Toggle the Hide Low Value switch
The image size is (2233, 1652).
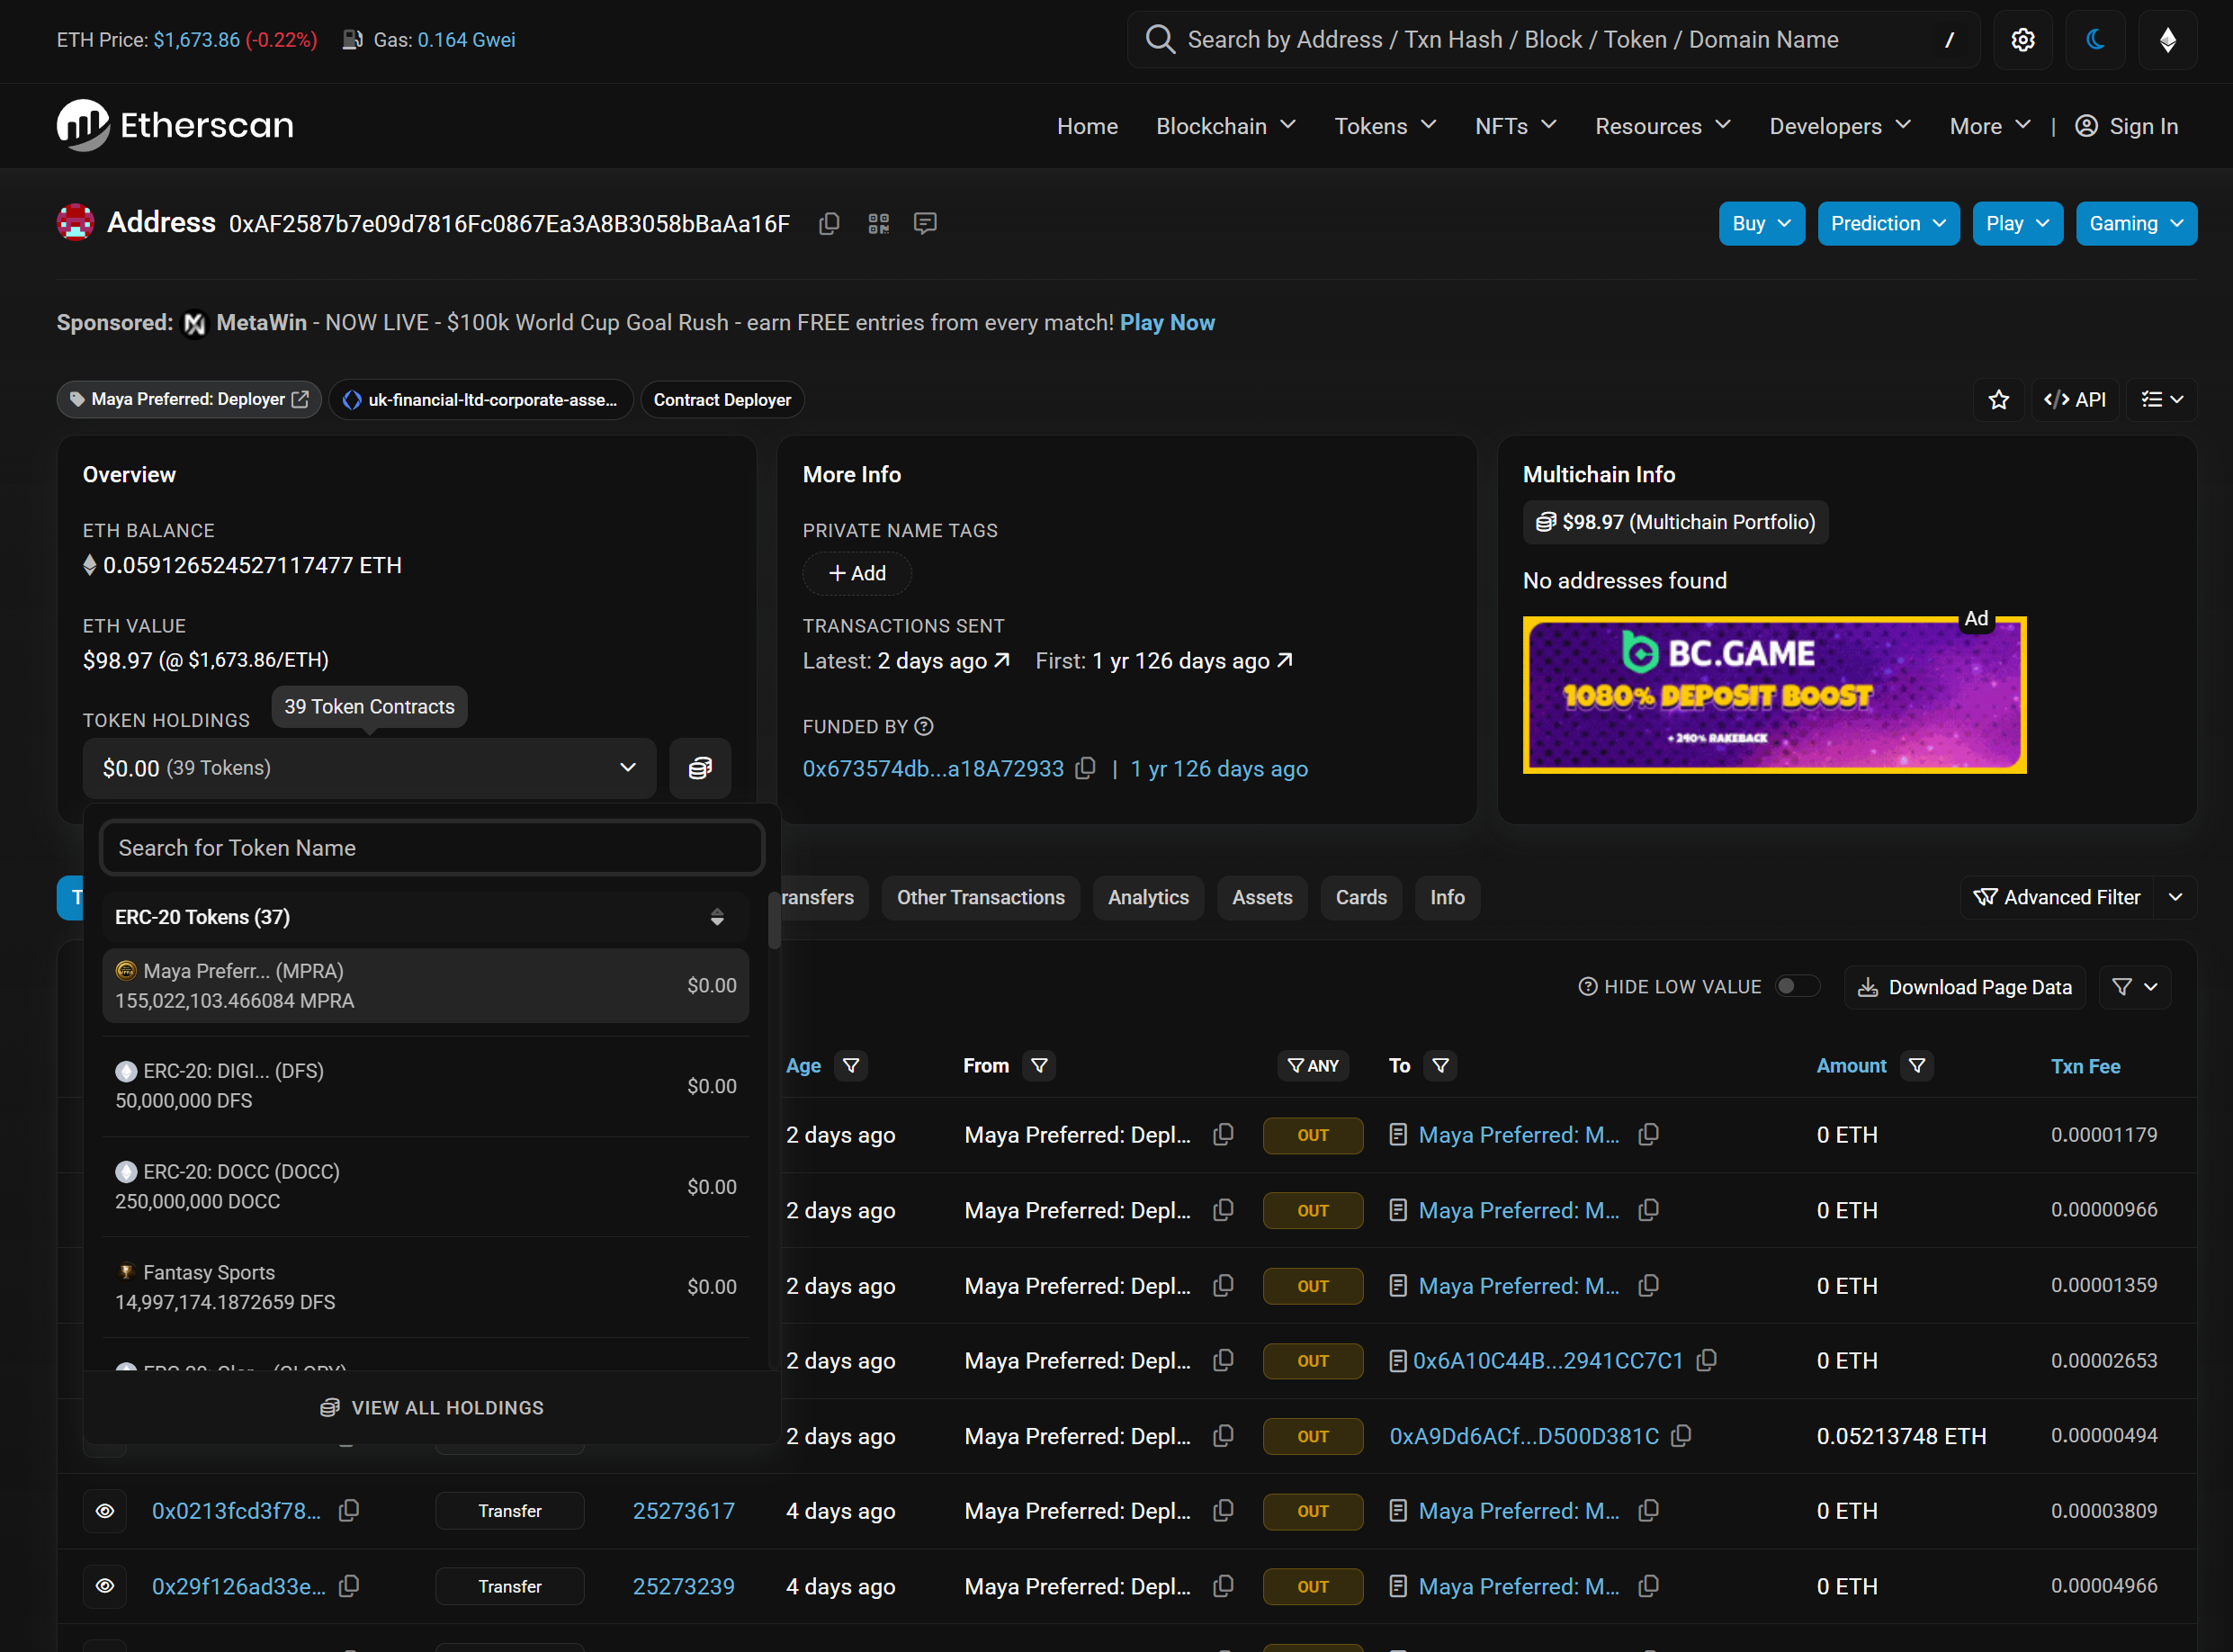click(1797, 987)
